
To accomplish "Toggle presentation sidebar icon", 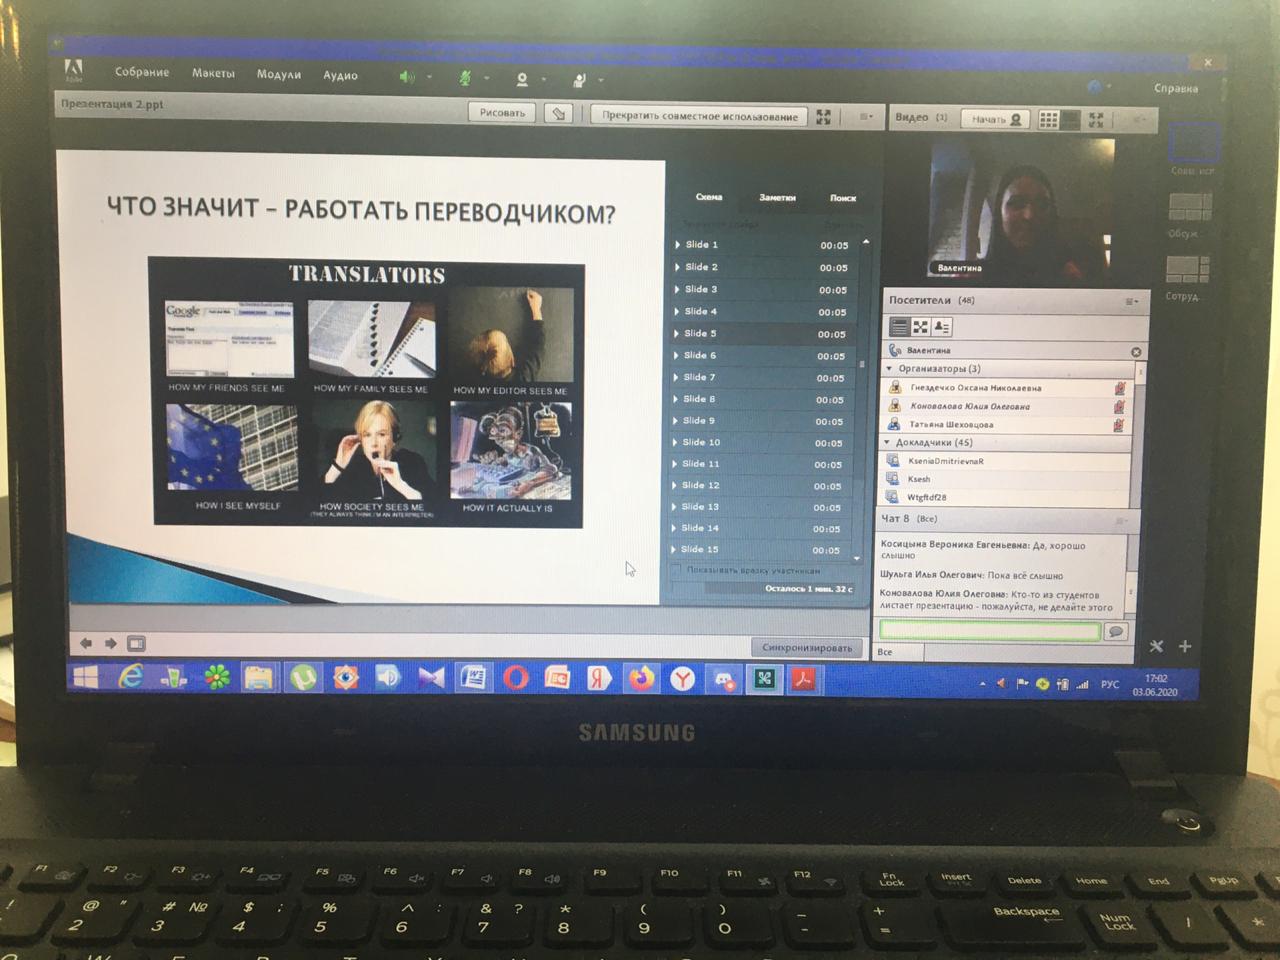I will pyautogui.click(x=137, y=643).
